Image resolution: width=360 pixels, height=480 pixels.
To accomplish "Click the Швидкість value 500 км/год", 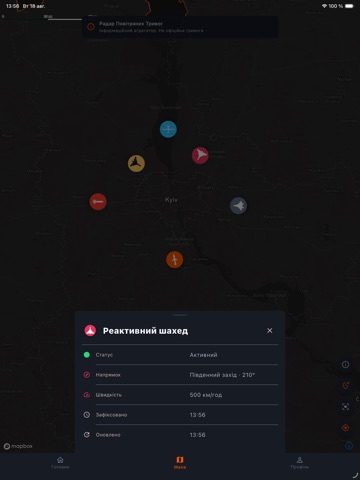I will [x=206, y=395].
